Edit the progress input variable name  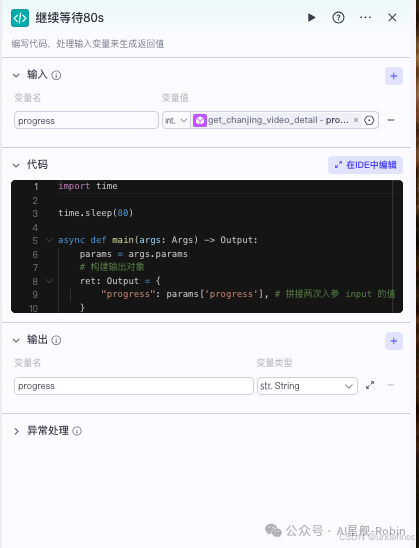[x=86, y=120]
